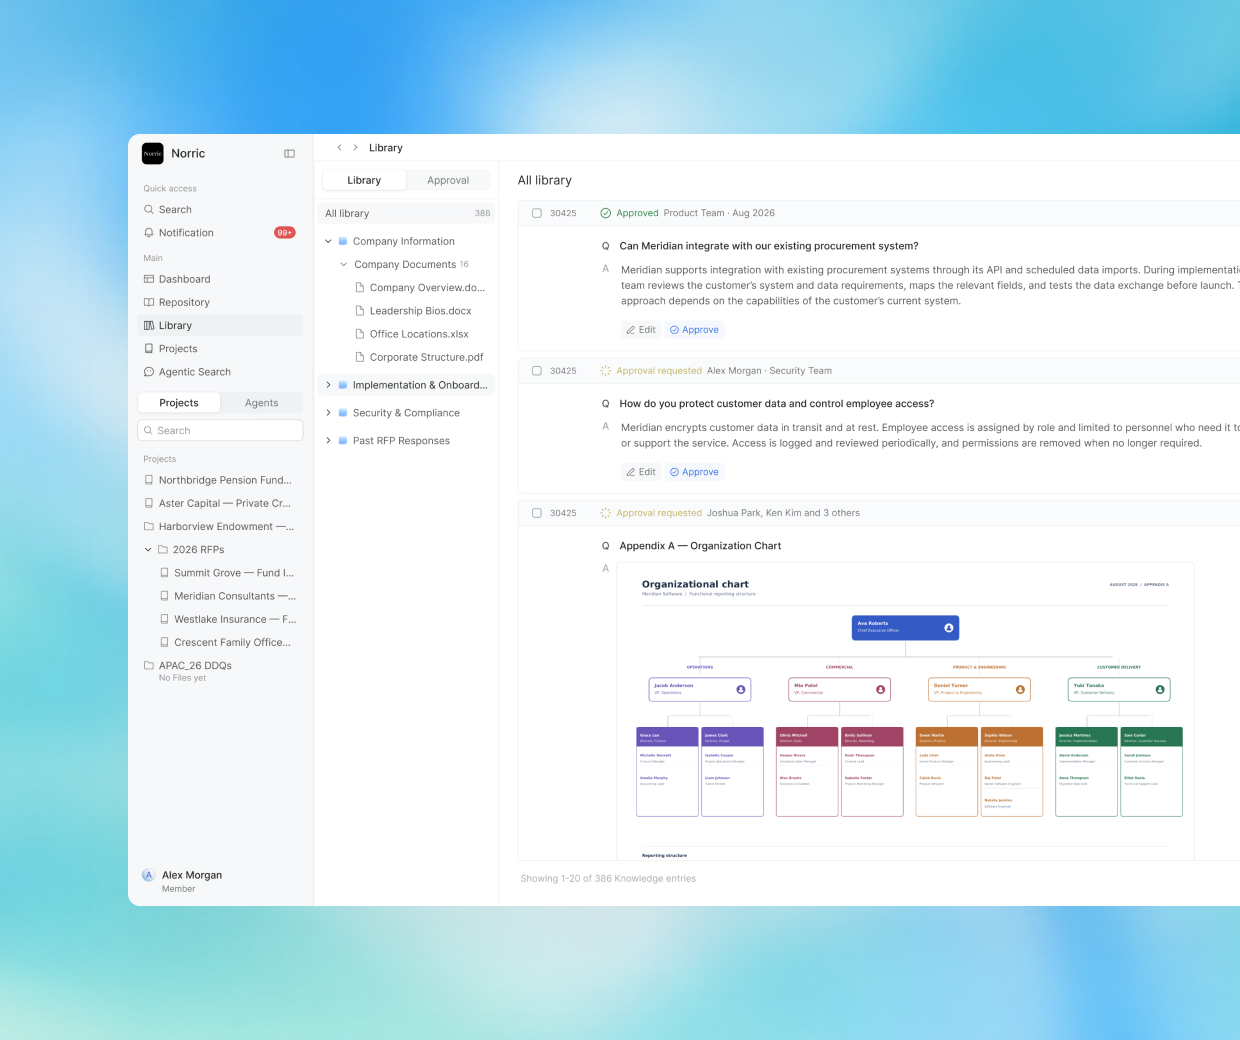Click Showing 1-20 of 386 Knowledge entries

608,879
